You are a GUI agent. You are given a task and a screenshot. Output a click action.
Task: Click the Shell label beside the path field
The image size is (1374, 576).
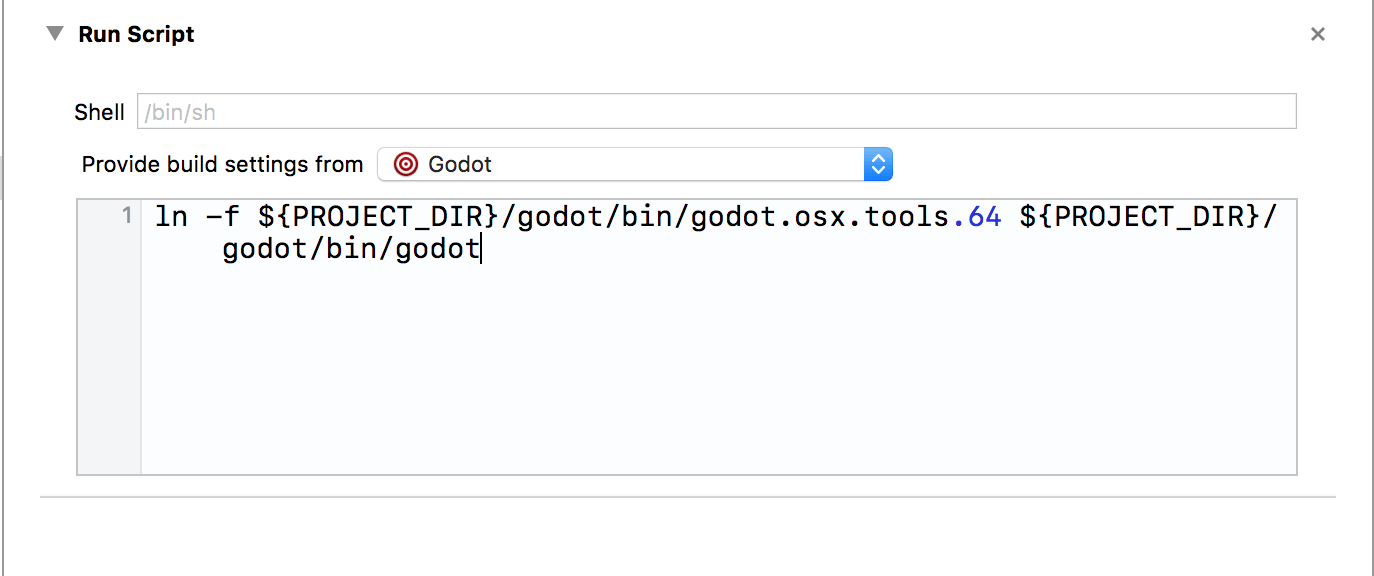pyautogui.click(x=99, y=111)
